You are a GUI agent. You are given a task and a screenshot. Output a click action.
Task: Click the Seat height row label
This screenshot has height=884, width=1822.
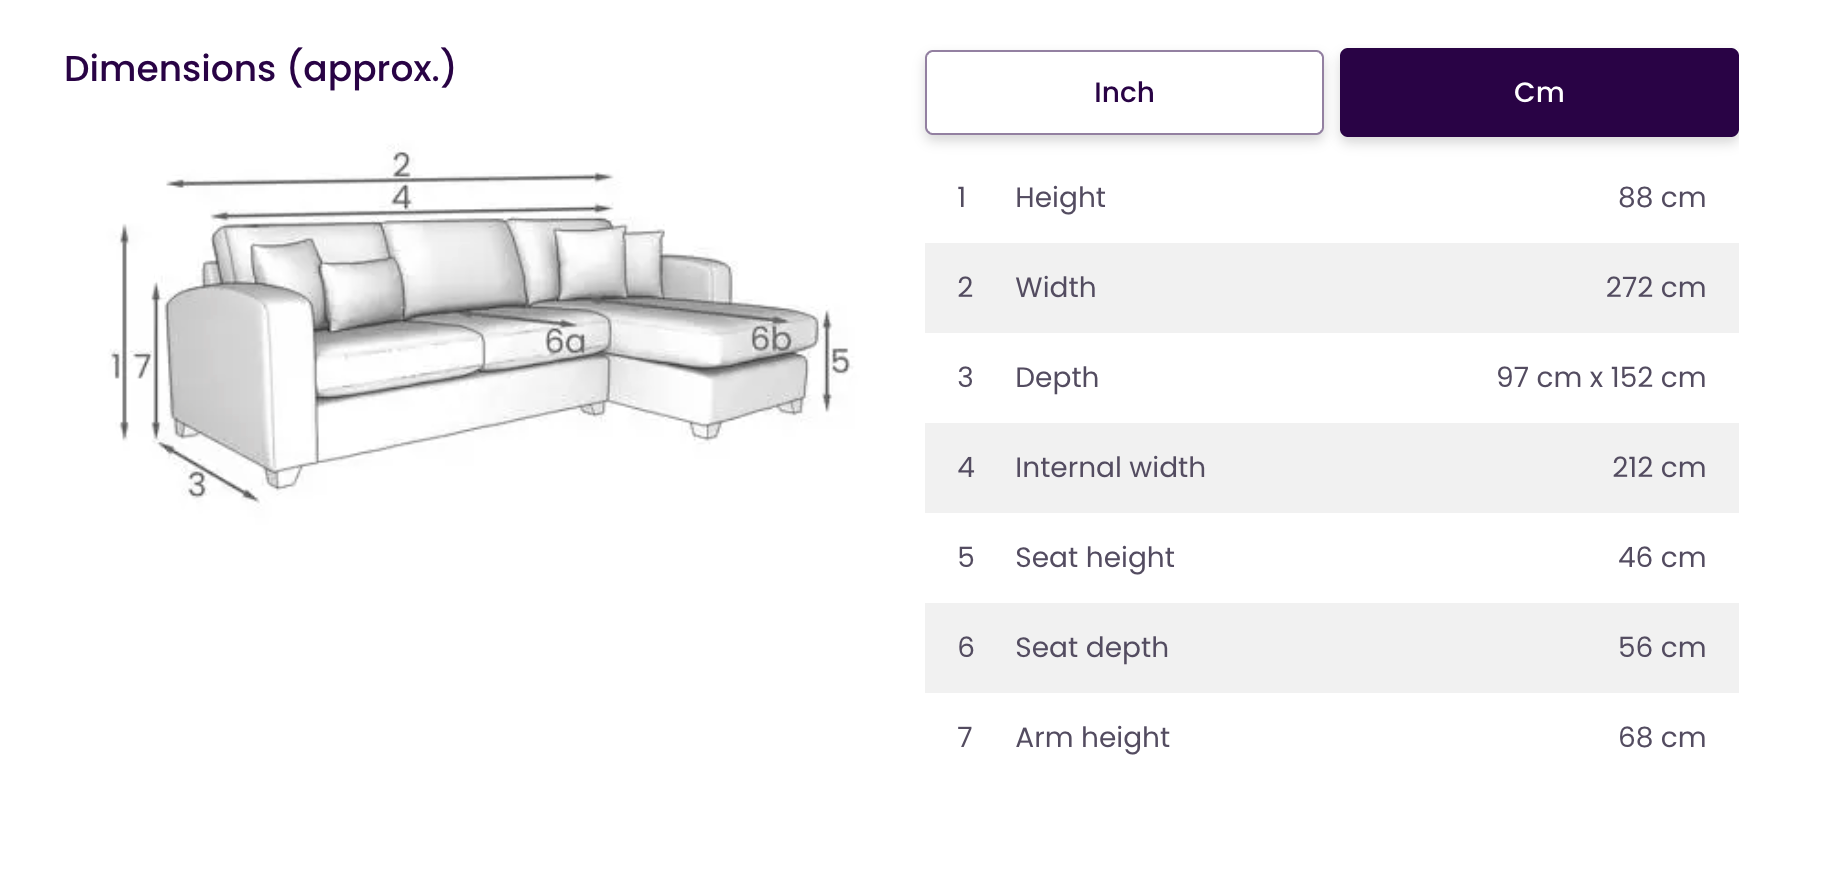click(1094, 558)
